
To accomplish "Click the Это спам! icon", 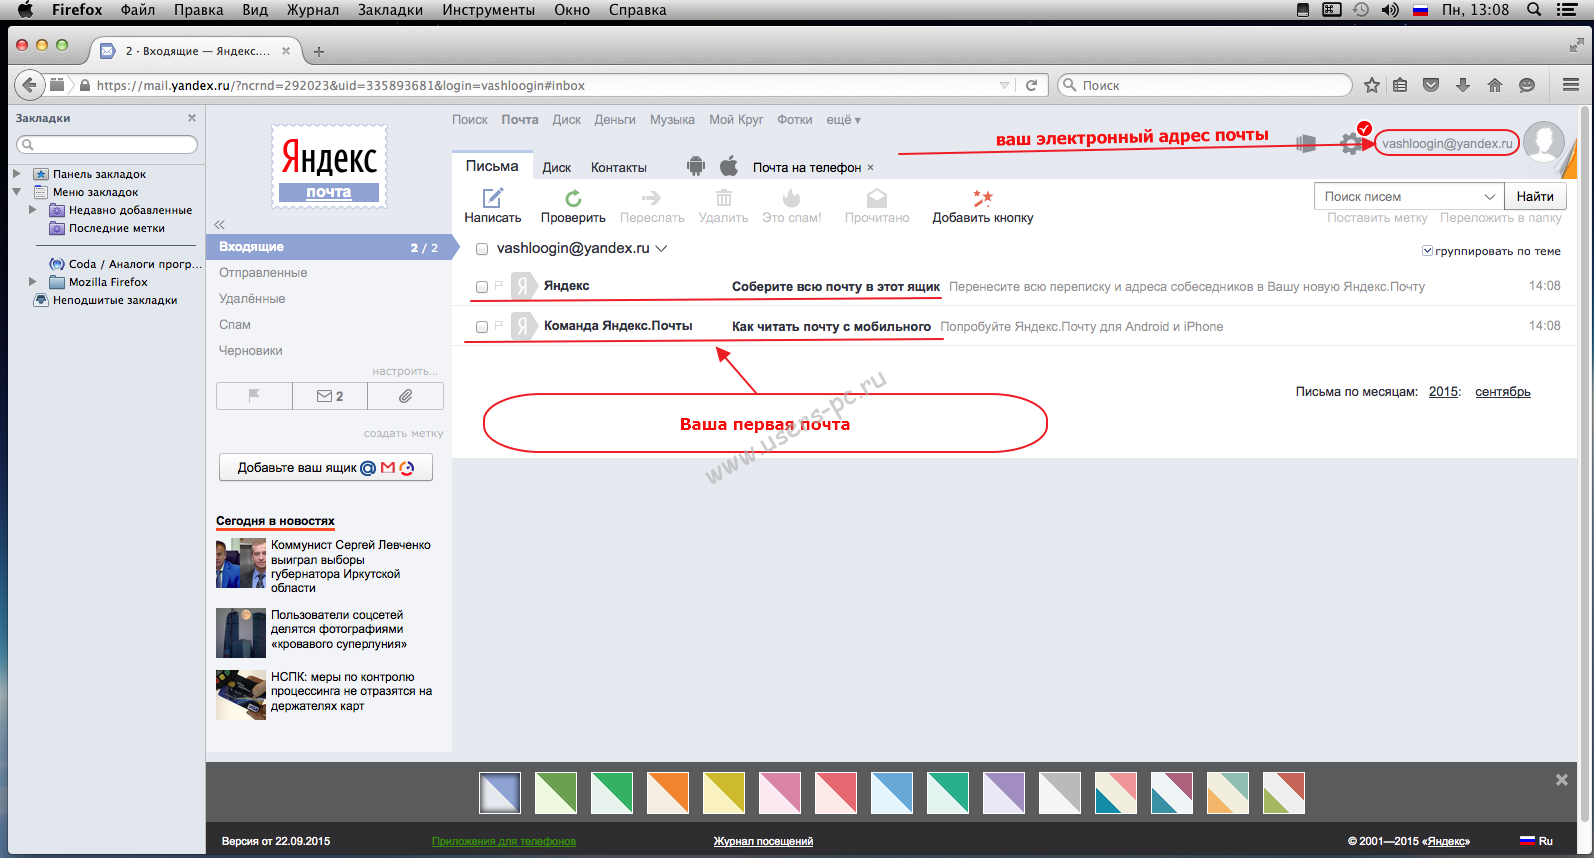I will click(x=791, y=198).
